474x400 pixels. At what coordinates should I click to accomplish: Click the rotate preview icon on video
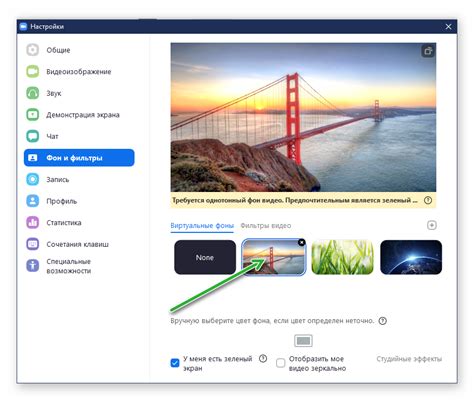(x=428, y=51)
